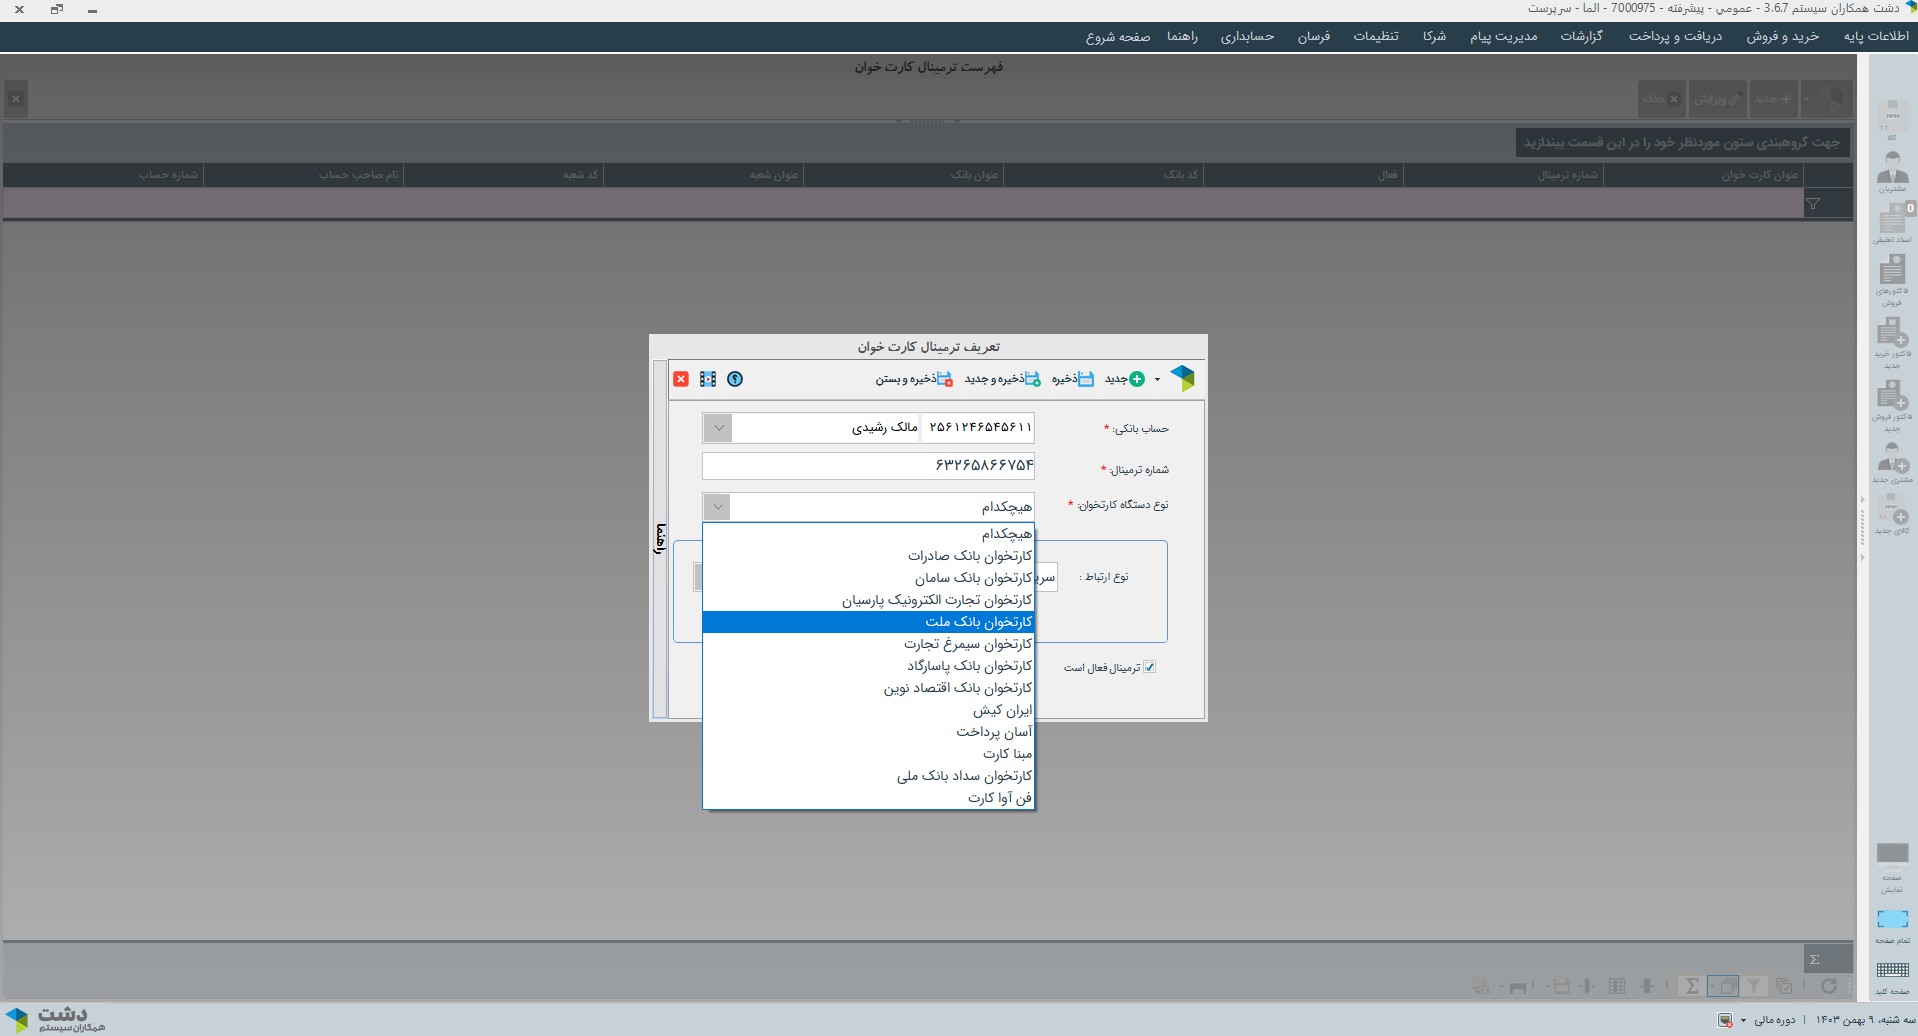
Task: Open فاکتورهای فروش in the sidebar
Action: [1891, 279]
